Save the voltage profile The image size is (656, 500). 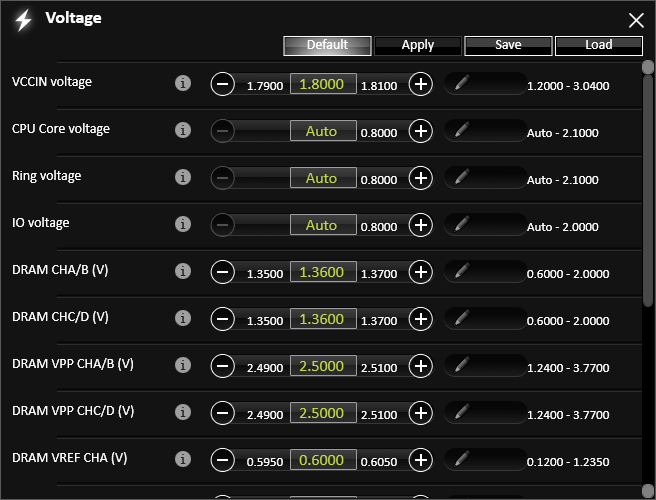point(507,45)
